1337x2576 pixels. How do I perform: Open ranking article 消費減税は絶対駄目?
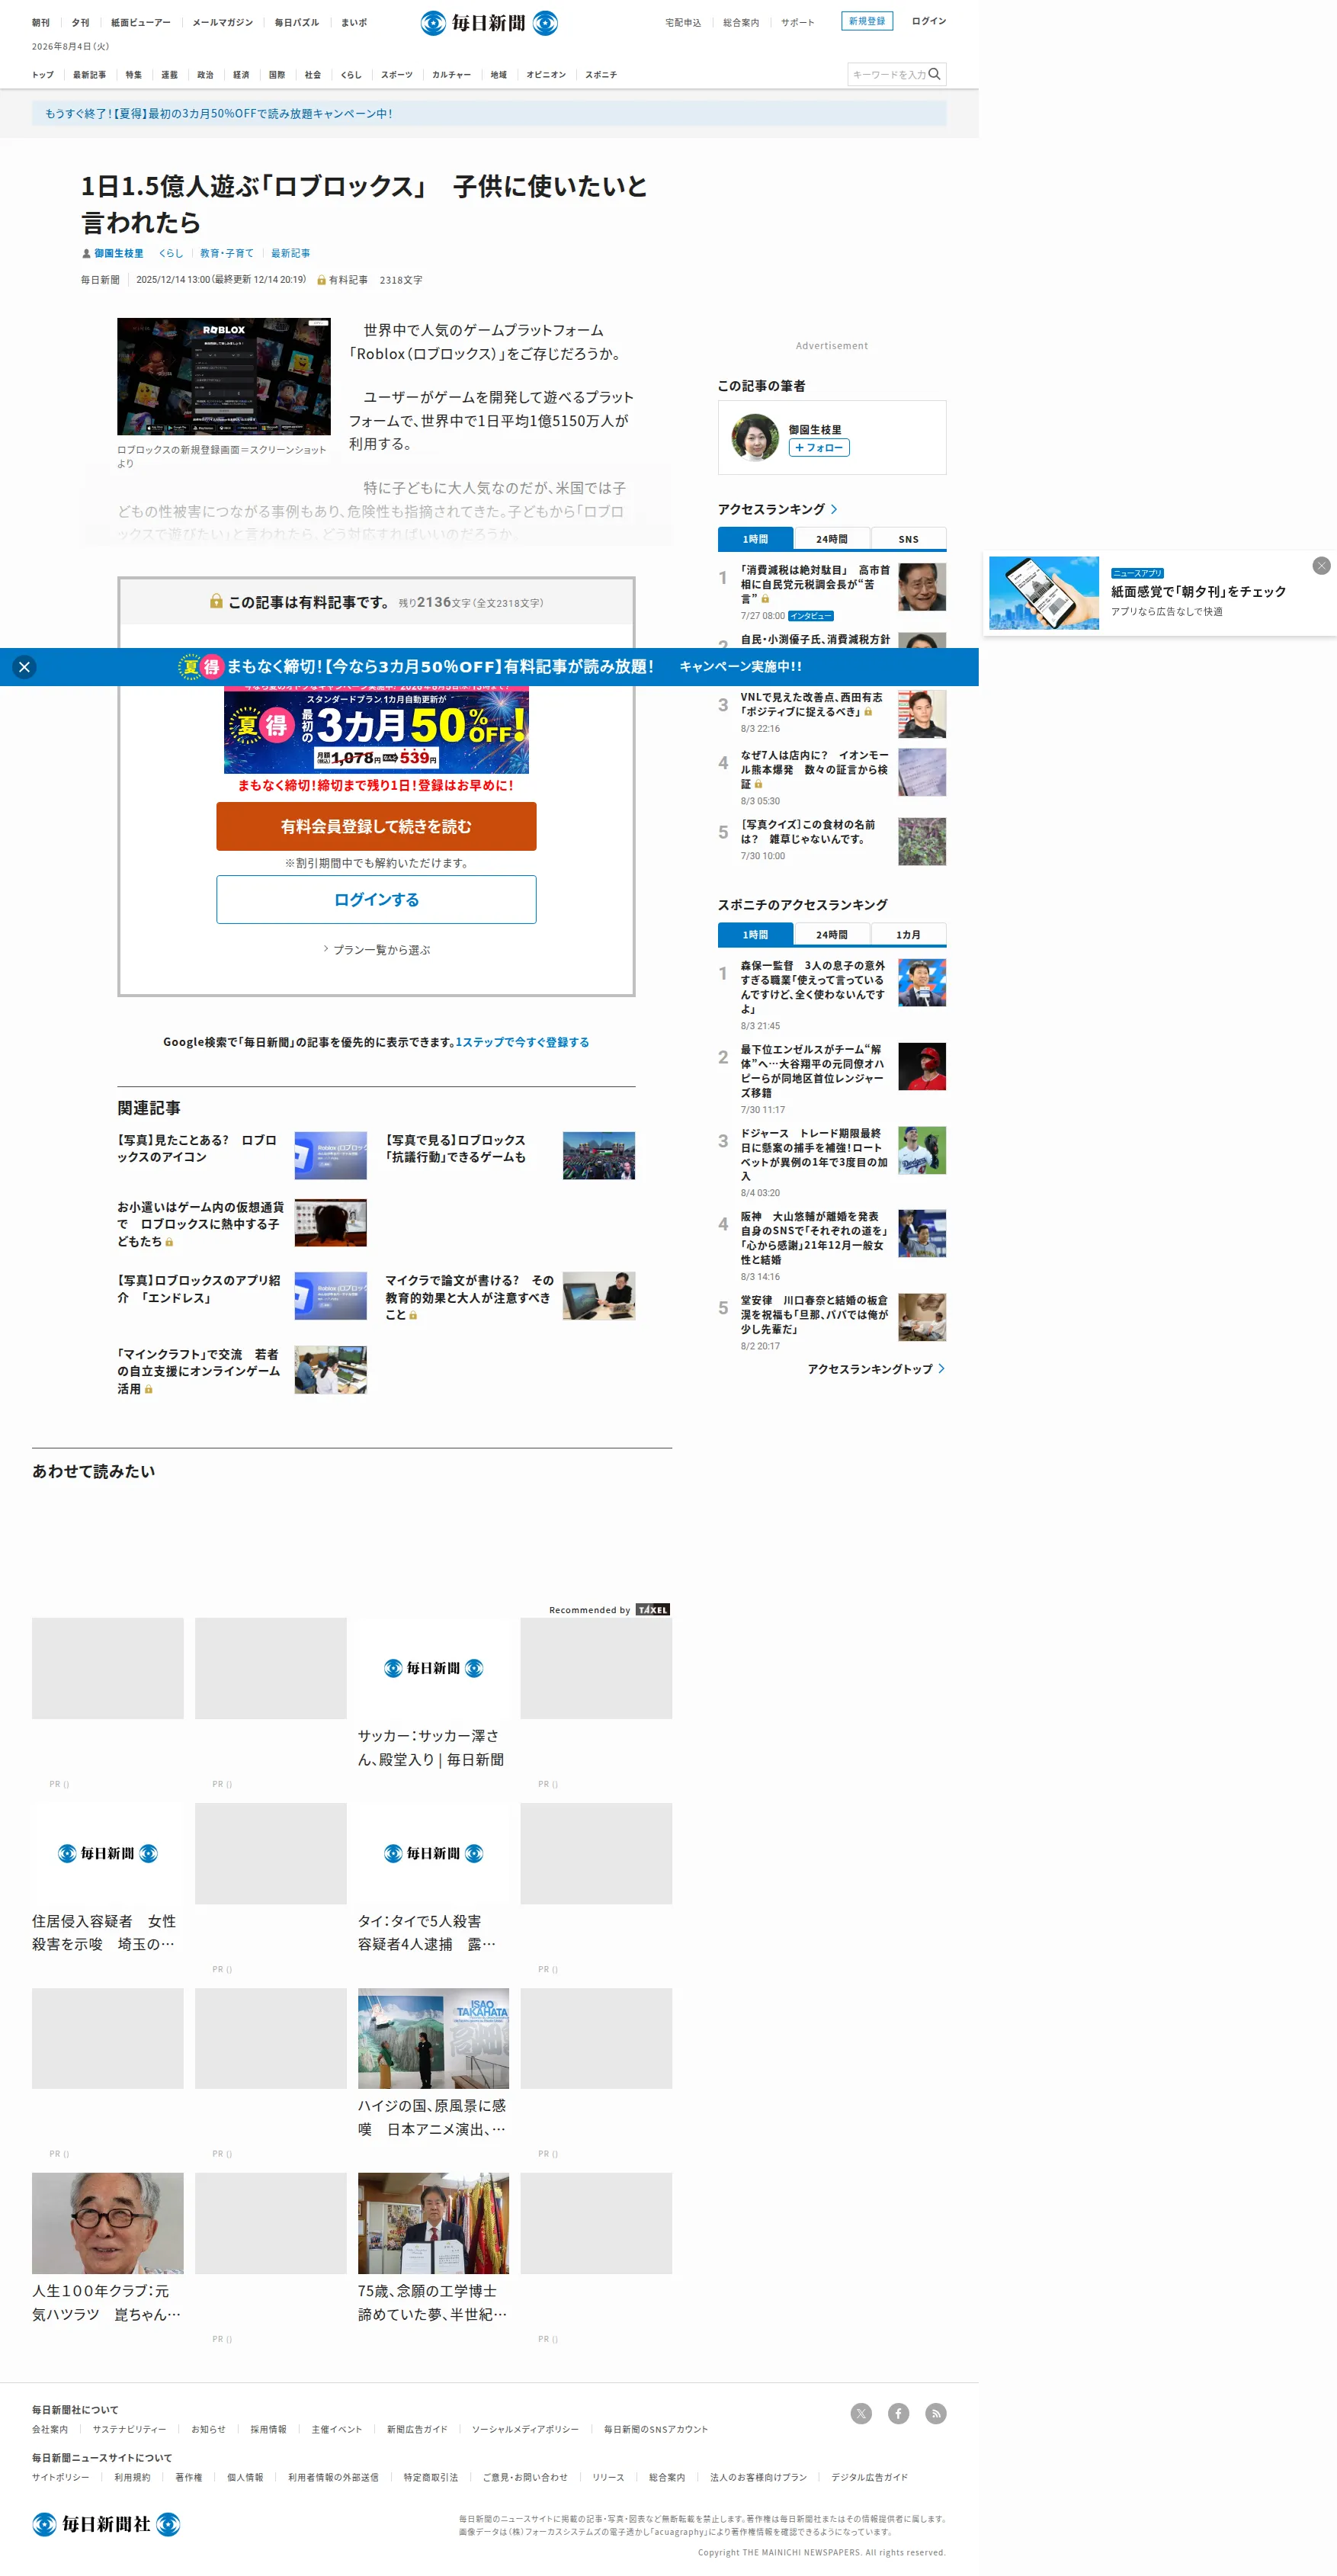815,584
